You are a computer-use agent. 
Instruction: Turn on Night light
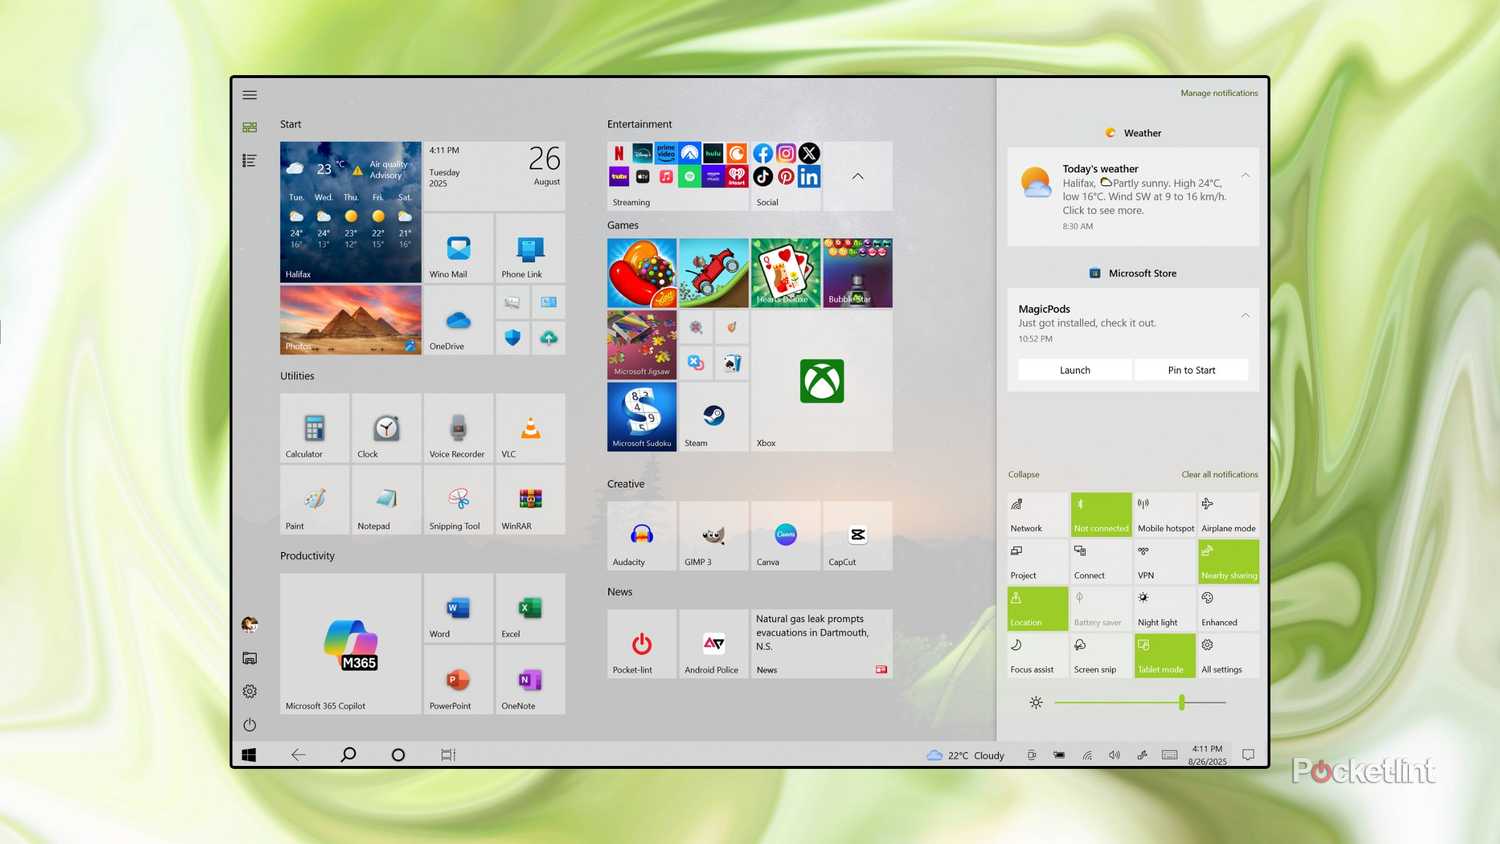pyautogui.click(x=1164, y=607)
